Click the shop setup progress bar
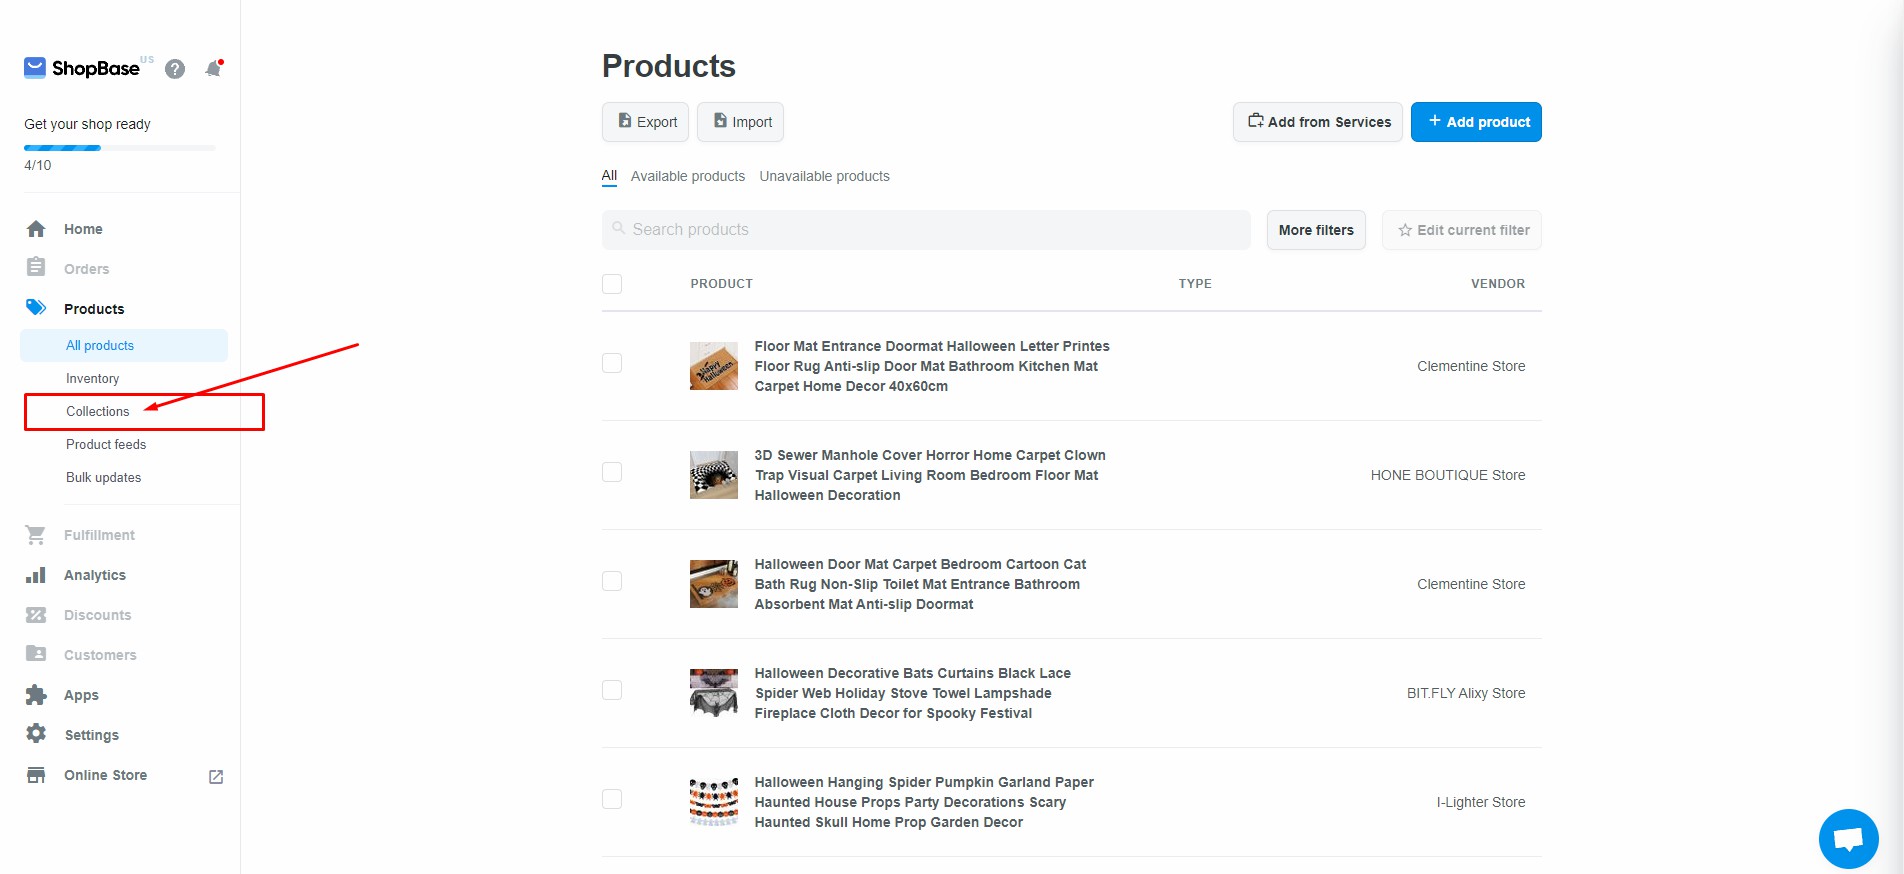 click(x=119, y=148)
